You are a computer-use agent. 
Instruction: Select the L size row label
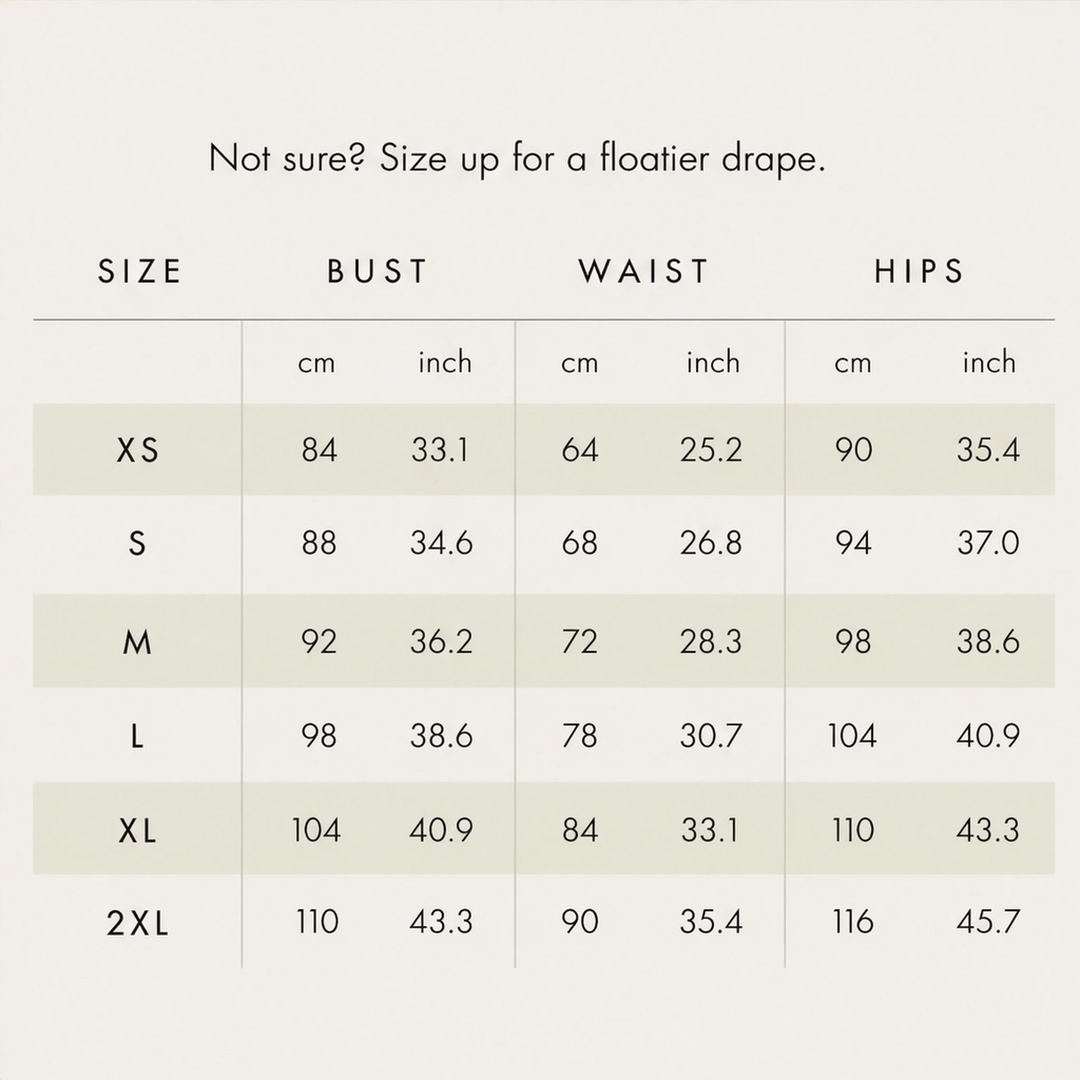137,736
